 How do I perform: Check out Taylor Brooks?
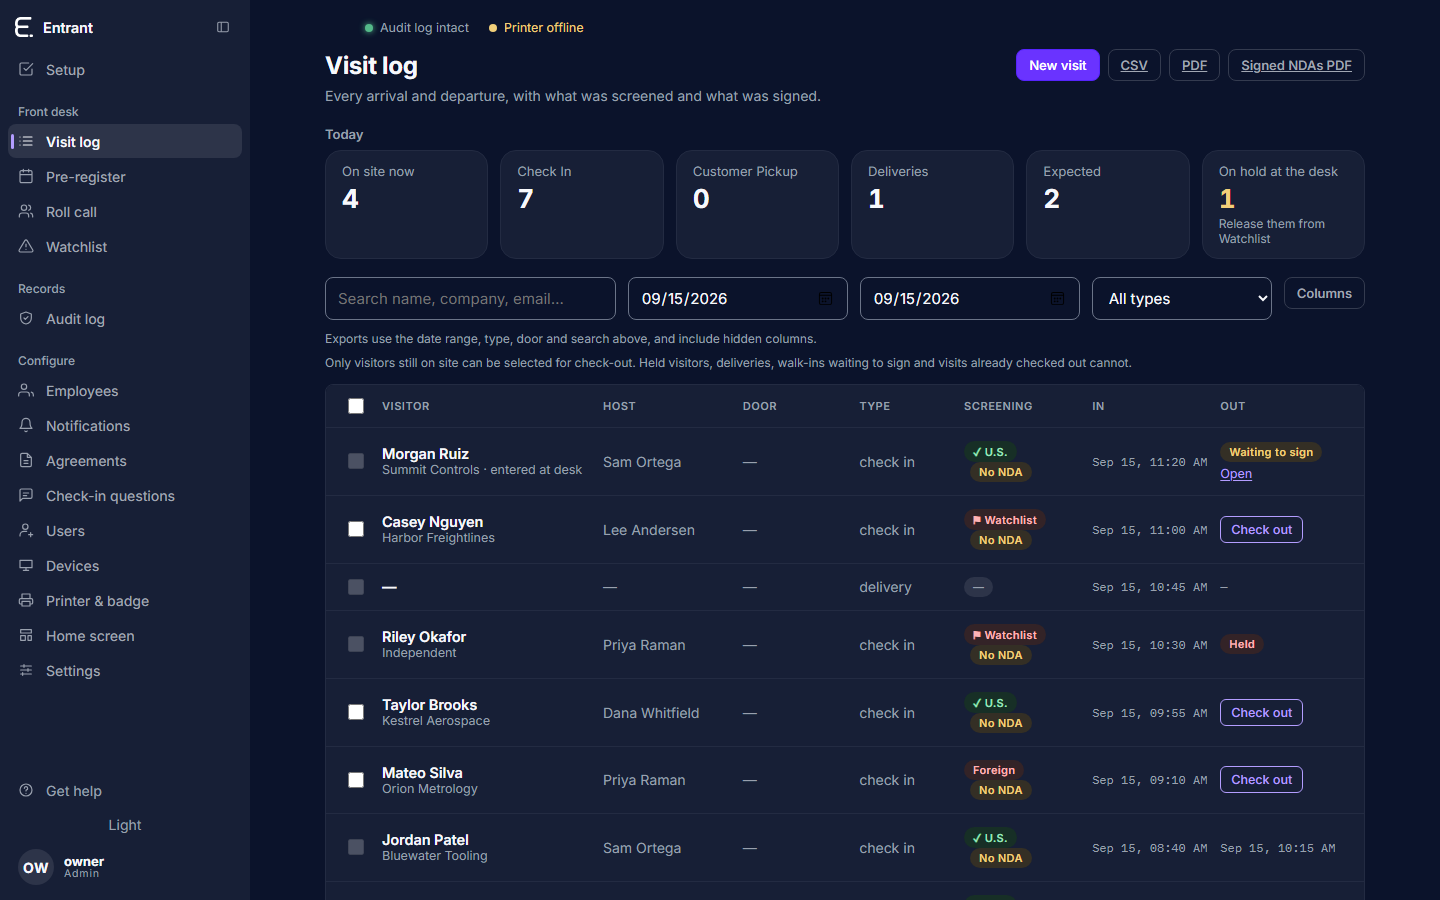tap(1261, 712)
